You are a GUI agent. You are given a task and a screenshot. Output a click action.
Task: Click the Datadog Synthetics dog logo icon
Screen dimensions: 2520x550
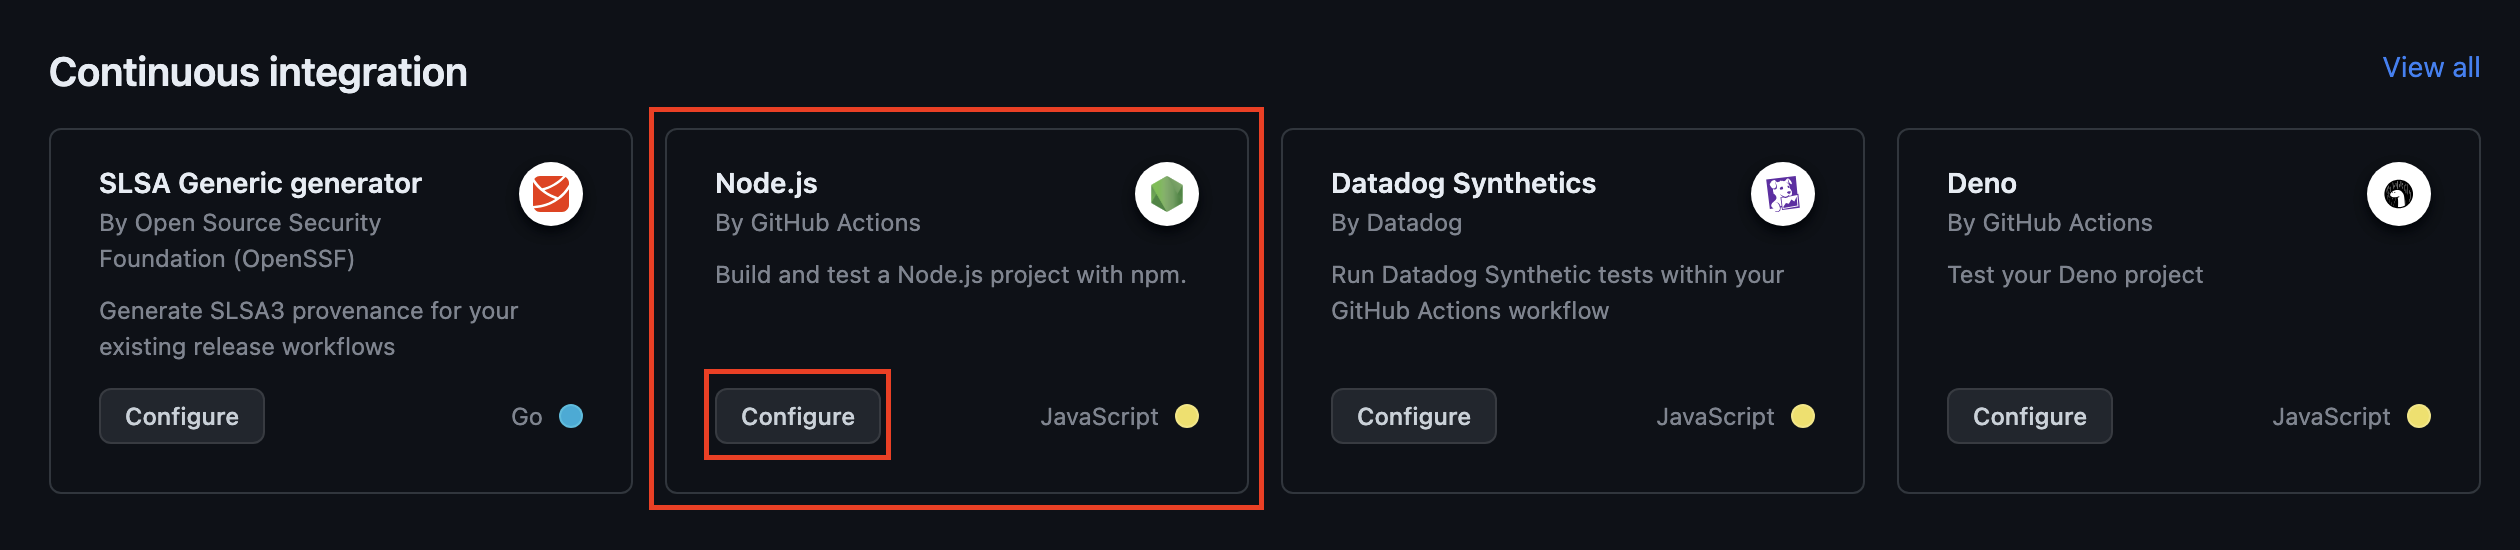click(1783, 194)
